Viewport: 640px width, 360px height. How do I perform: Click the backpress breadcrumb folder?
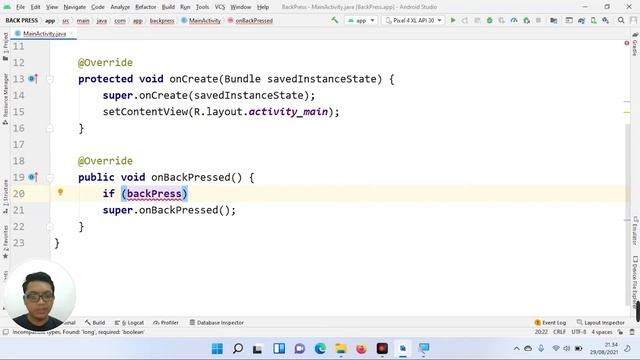click(x=162, y=20)
